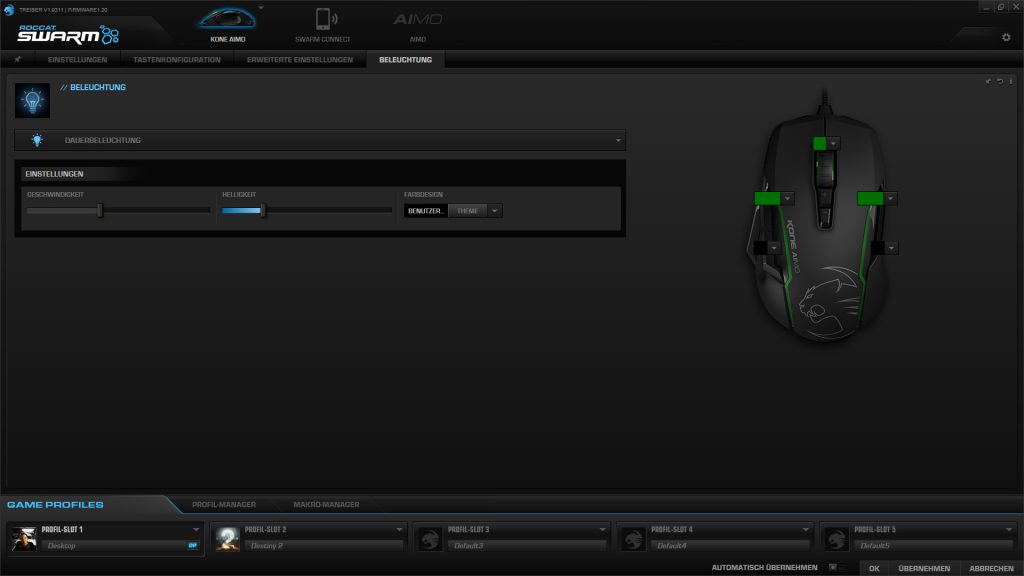1024x576 pixels.
Task: Click the reset arrow icon above mouse preview
Action: coord(1000,81)
